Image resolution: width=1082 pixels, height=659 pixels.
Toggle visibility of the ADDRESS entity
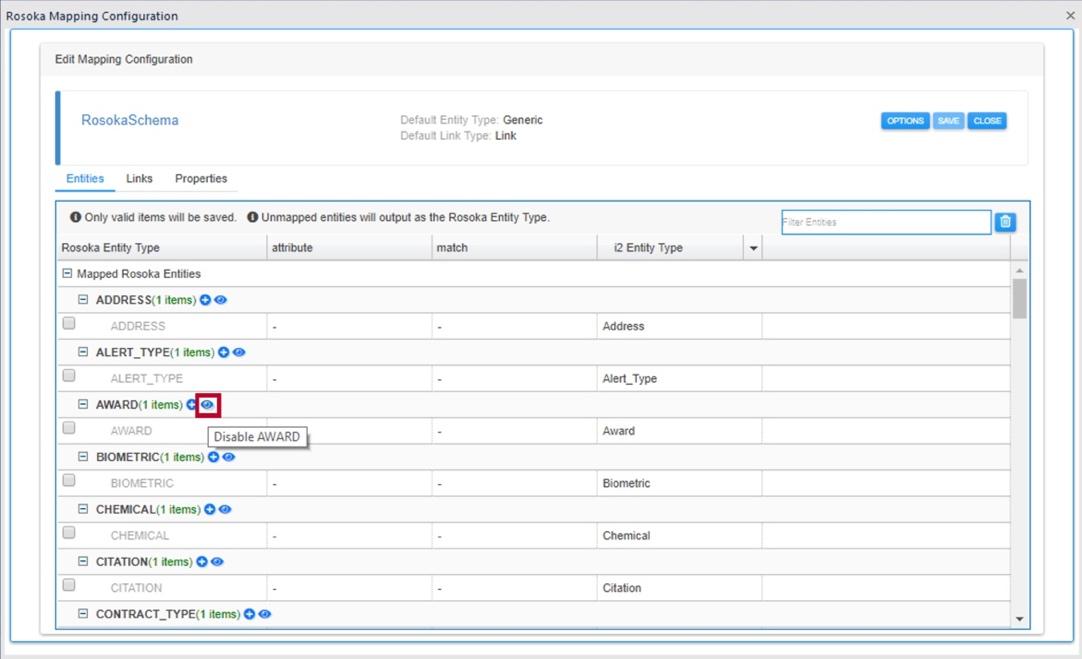coord(219,299)
